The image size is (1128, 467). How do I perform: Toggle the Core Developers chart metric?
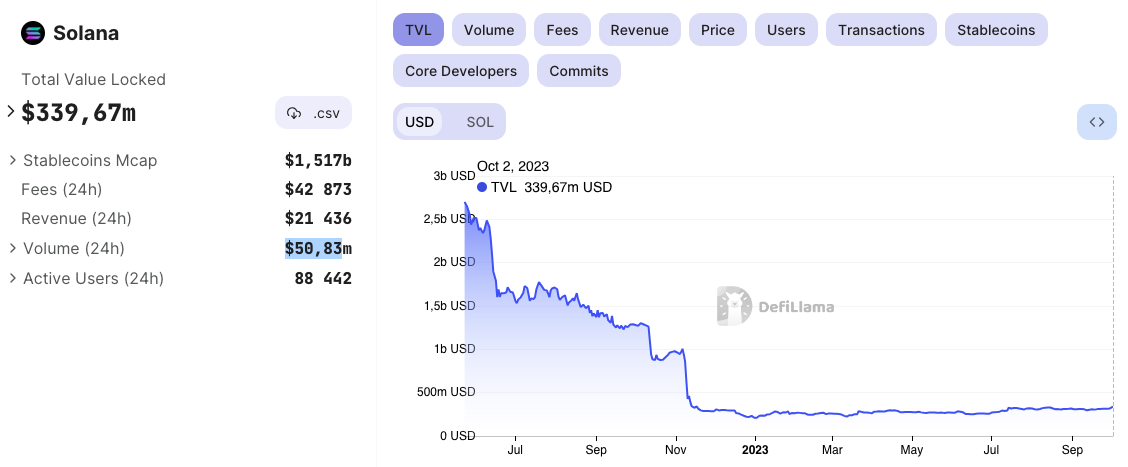tap(461, 71)
